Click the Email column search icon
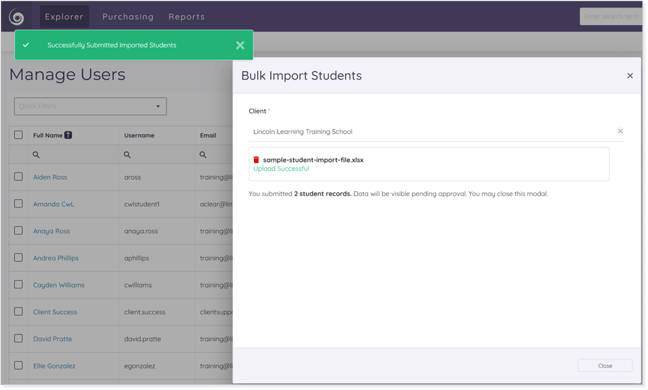Image resolution: width=648 pixels, height=390 pixels. [x=203, y=155]
